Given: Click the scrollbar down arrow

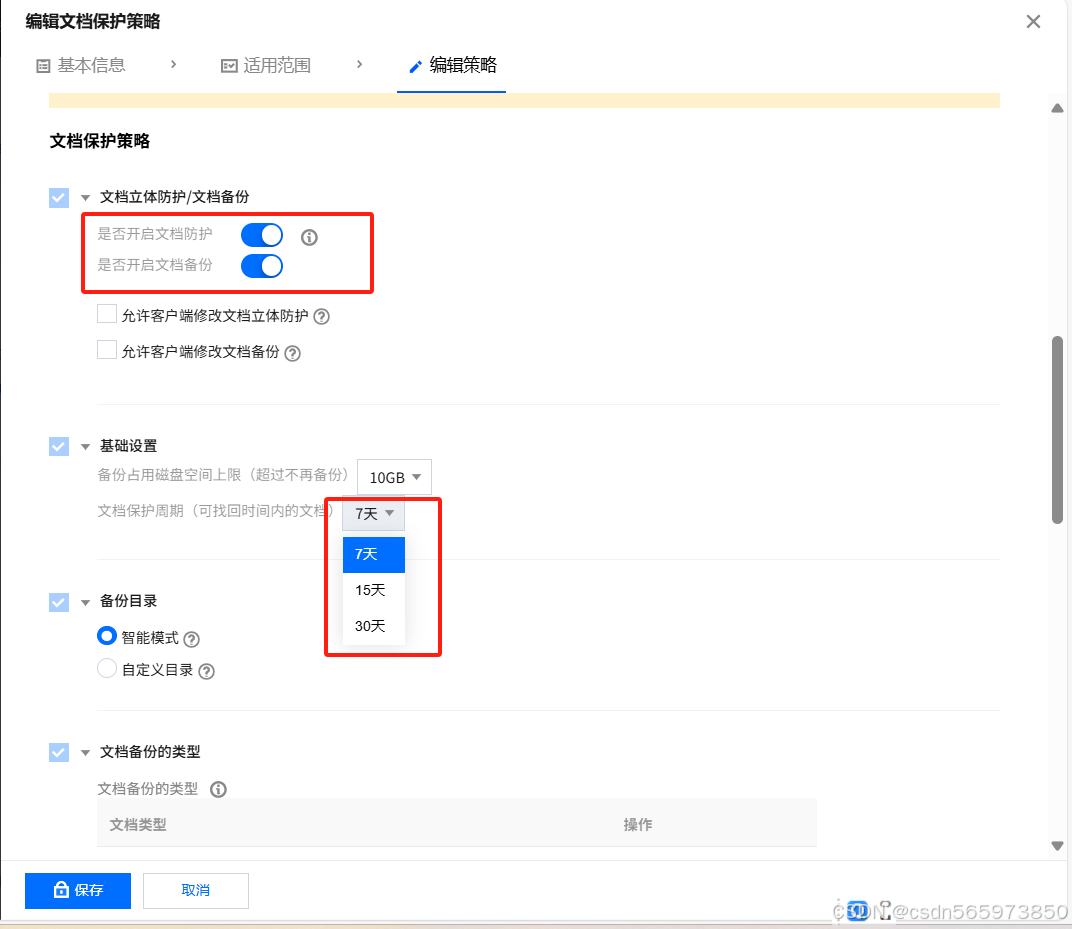Looking at the screenshot, I should click(1057, 846).
